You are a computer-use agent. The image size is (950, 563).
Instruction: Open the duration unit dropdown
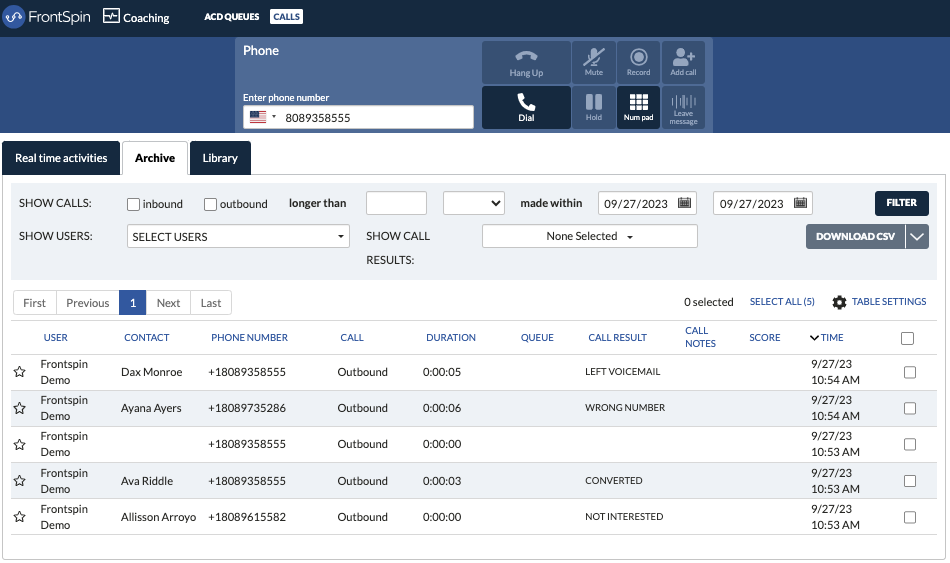coord(474,203)
